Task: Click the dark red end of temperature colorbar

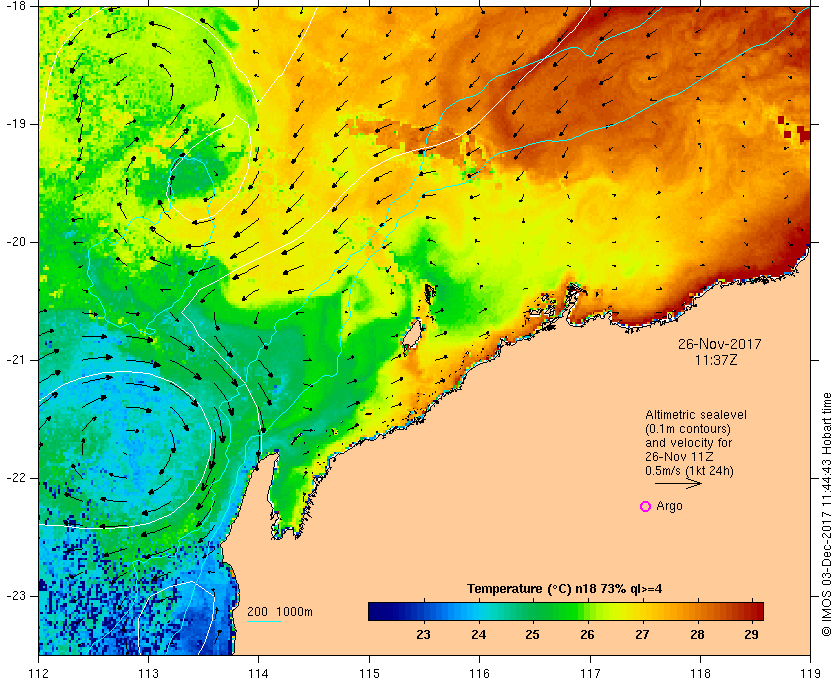Action: pyautogui.click(x=756, y=611)
